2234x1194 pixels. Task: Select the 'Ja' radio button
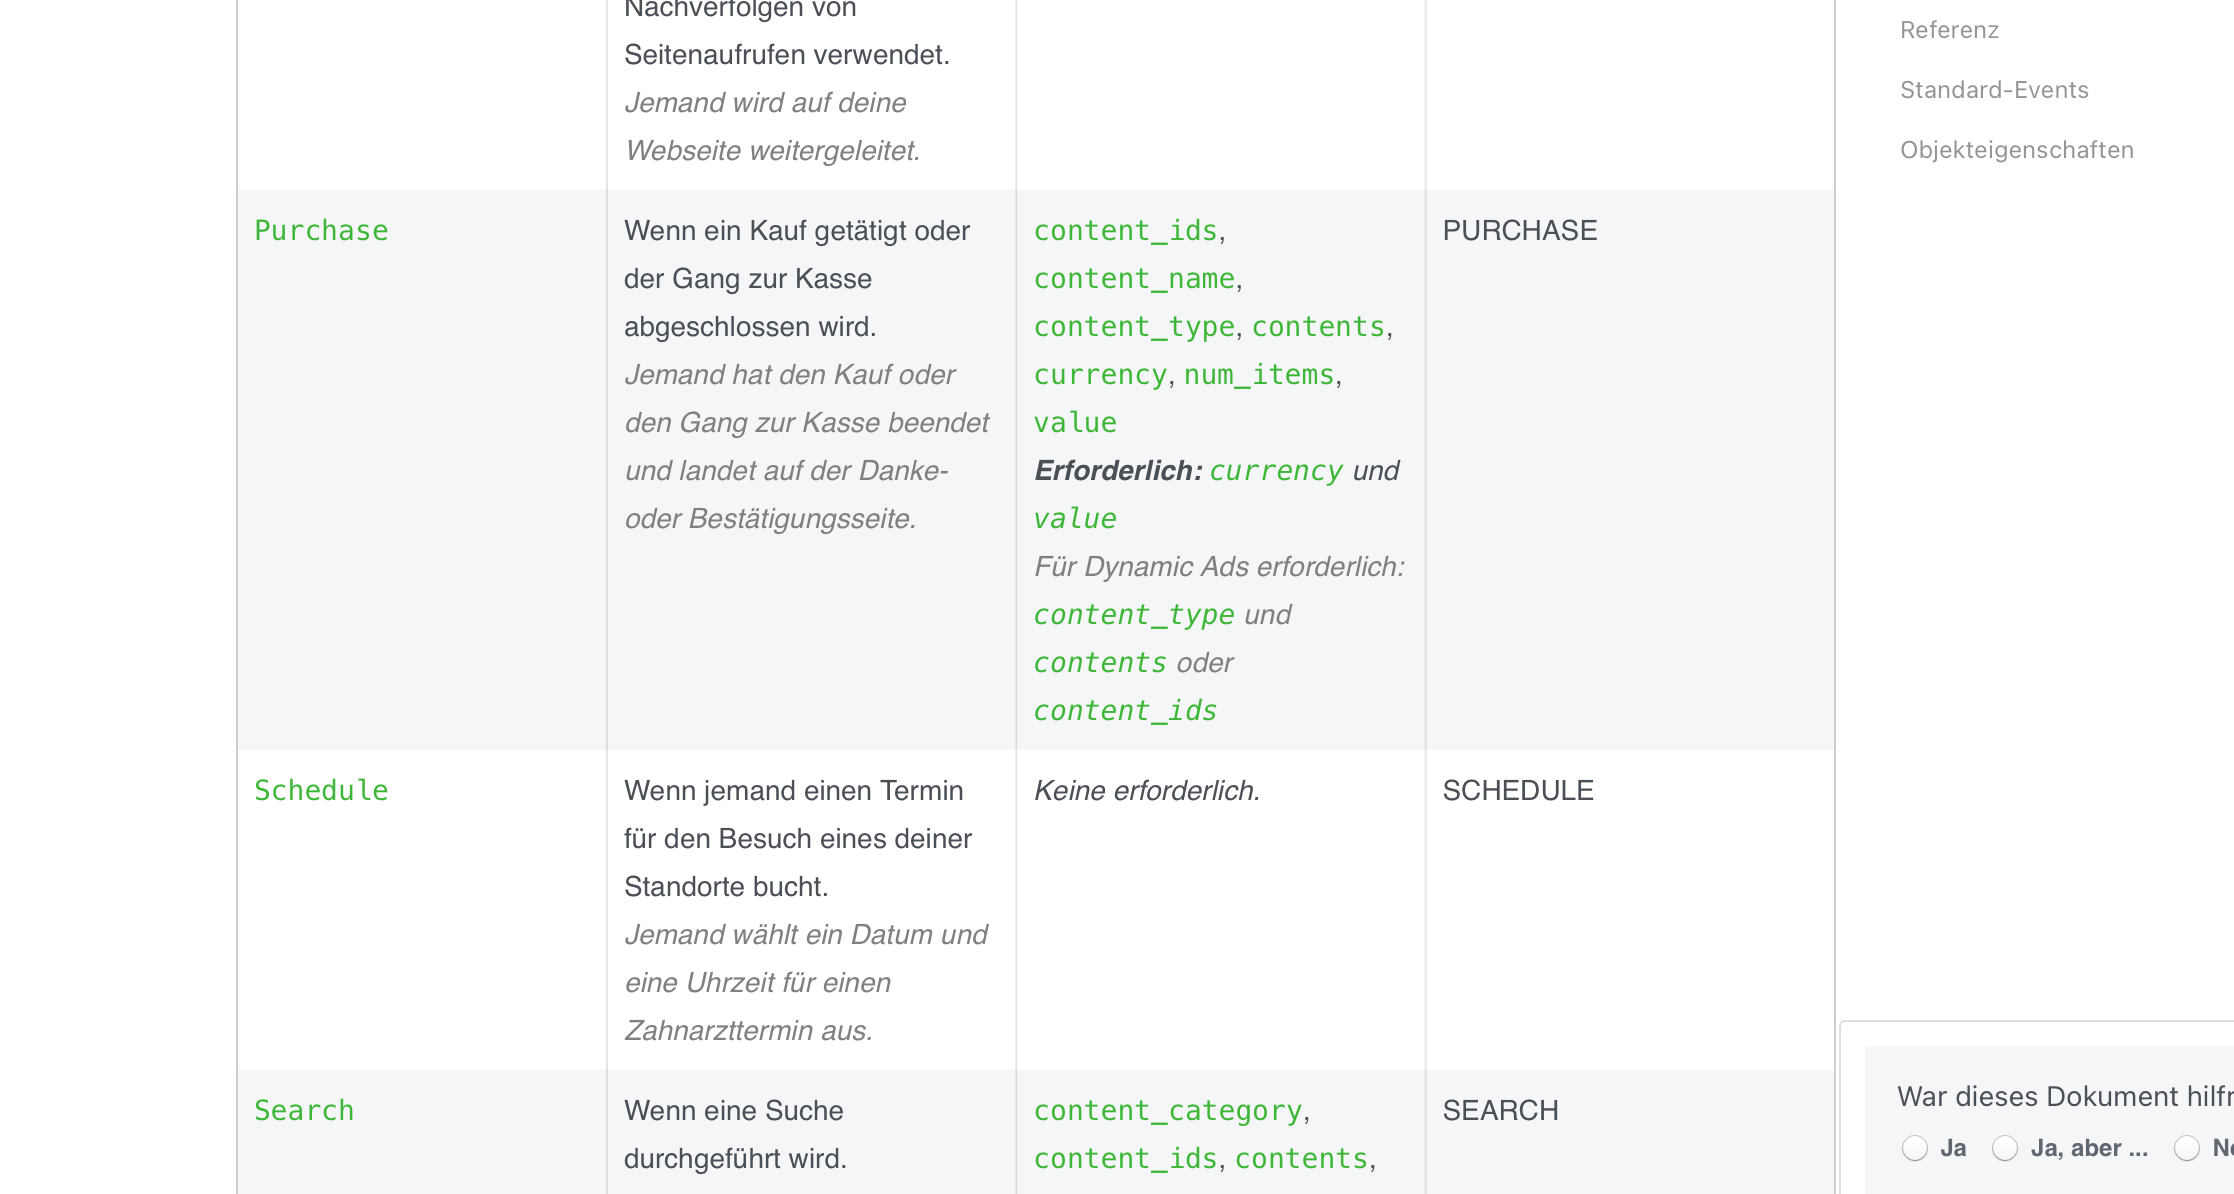pos(1915,1148)
